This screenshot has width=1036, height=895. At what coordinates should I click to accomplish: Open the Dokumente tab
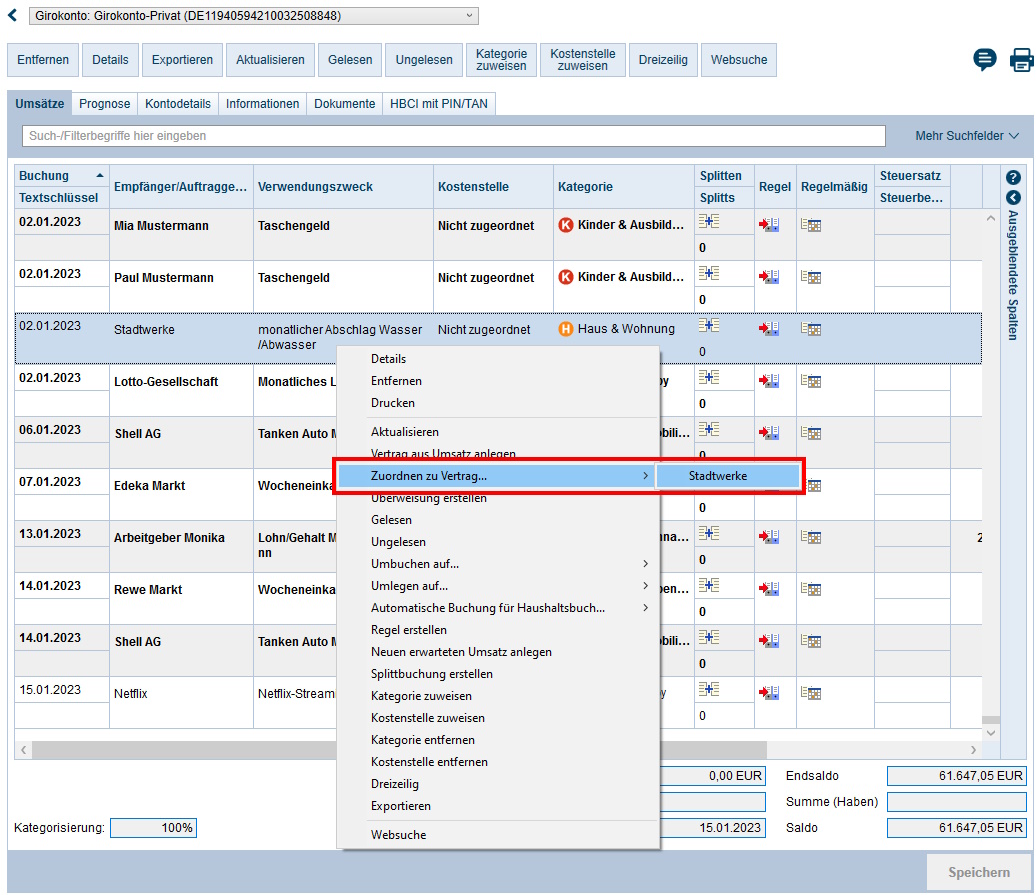click(x=344, y=104)
